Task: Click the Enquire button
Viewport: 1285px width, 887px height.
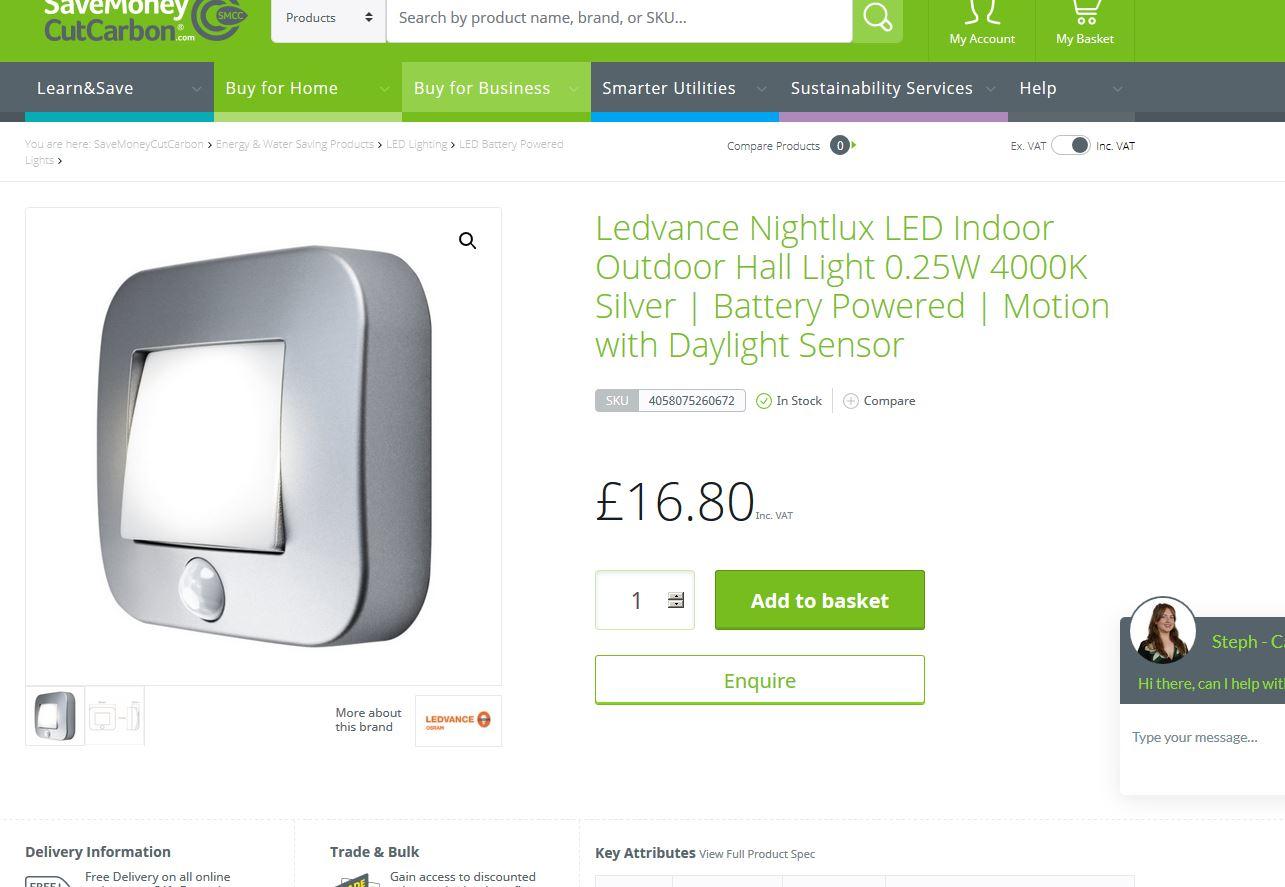Action: [x=760, y=680]
